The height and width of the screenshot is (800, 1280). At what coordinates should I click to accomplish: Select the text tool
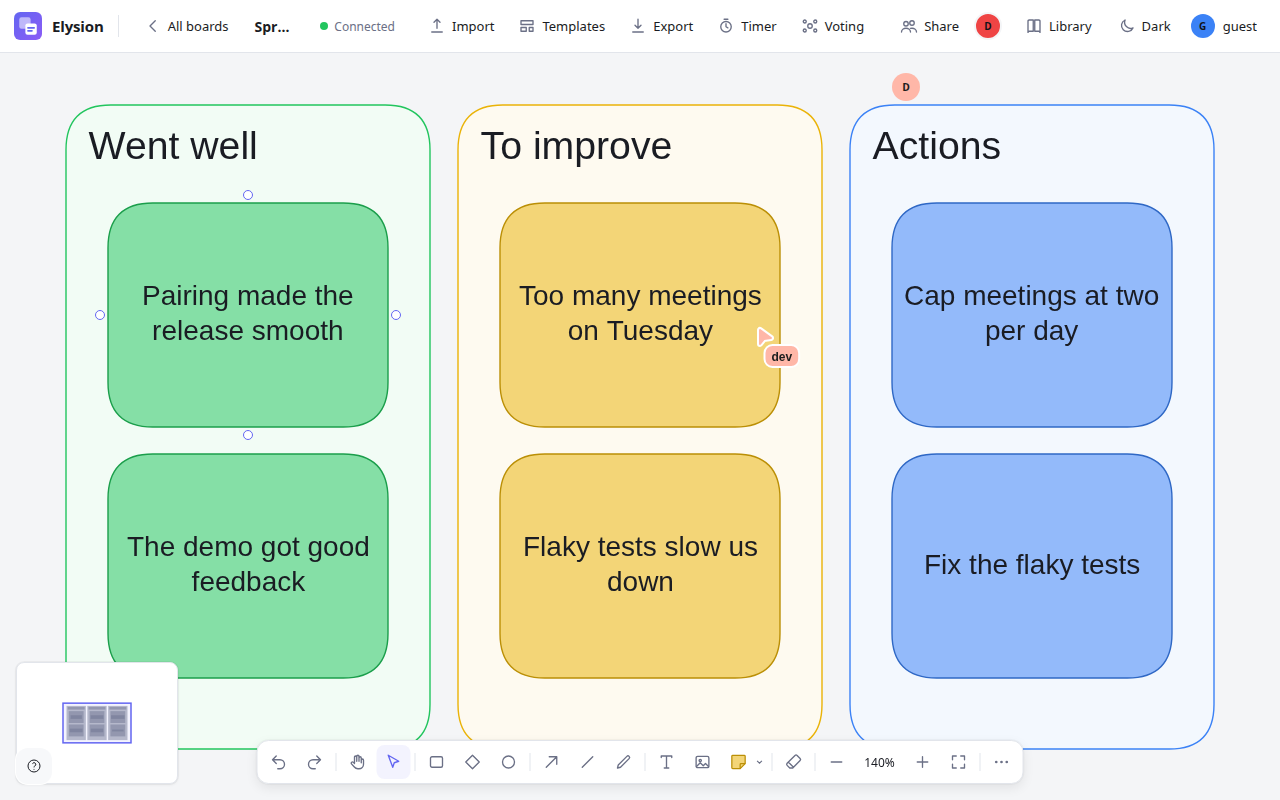point(666,762)
